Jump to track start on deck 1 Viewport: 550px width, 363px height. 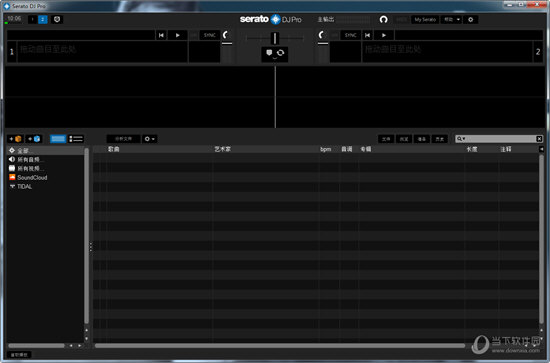161,35
